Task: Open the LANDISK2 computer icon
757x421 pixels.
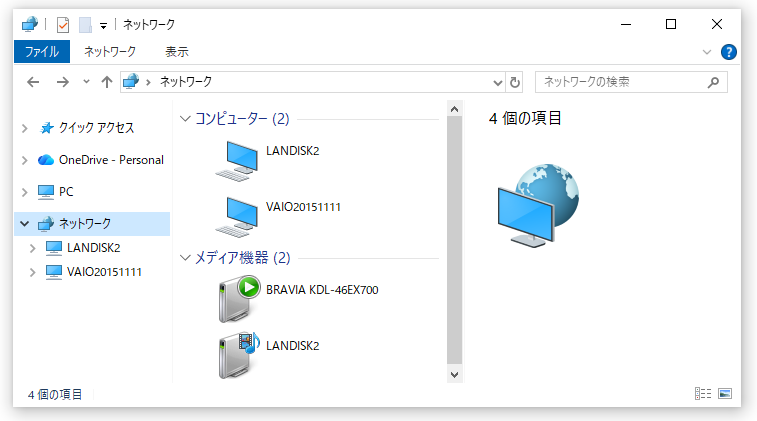Action: click(236, 158)
